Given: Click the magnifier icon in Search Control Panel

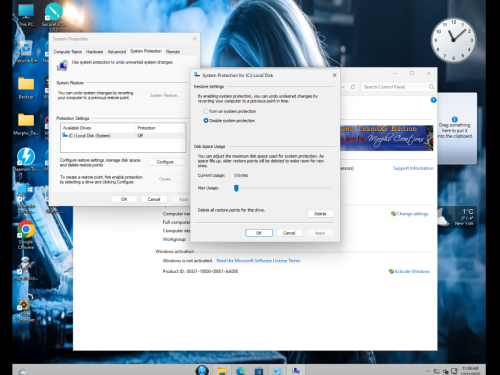Looking at the screenshot, I should (431, 87).
